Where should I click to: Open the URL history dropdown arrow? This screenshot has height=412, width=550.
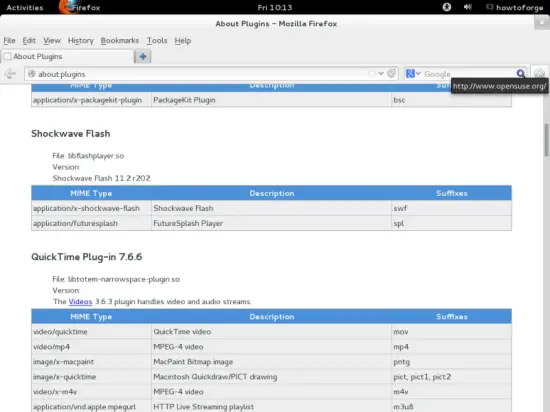pos(381,74)
